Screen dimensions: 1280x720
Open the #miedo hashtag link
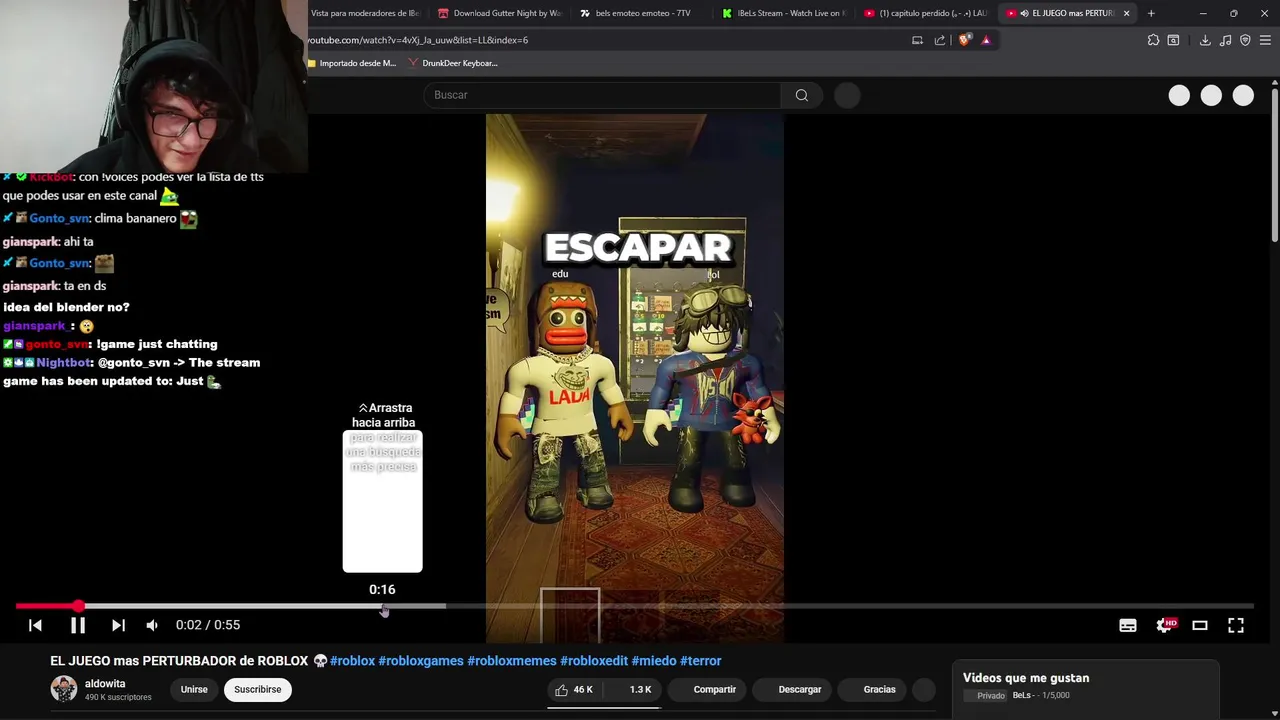[654, 661]
